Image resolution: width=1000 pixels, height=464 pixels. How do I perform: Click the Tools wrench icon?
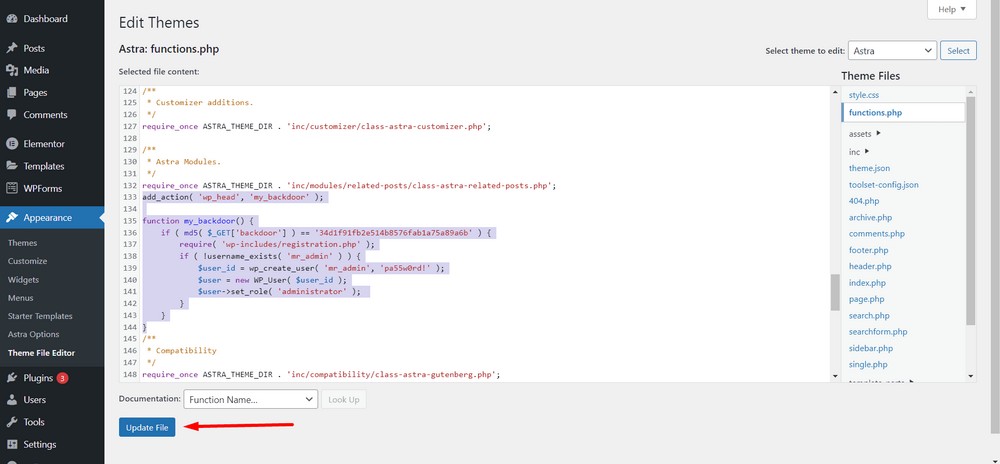(x=11, y=423)
